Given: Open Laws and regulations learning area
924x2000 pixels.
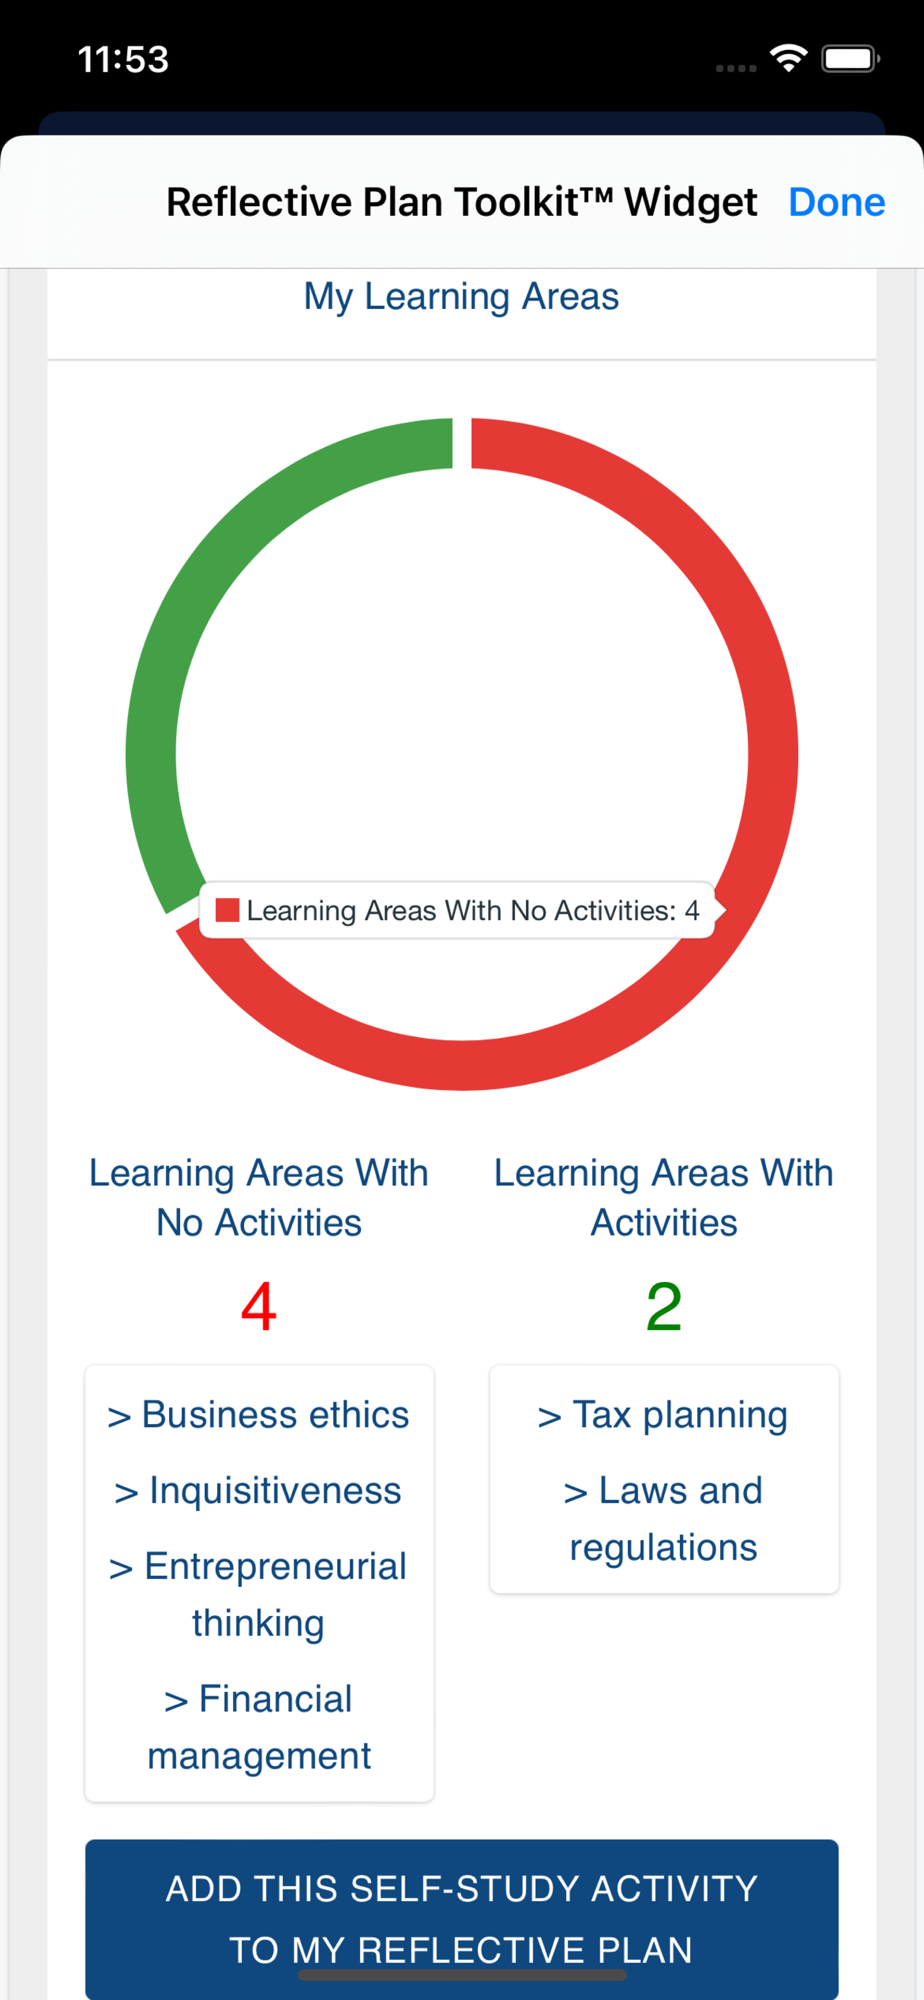Looking at the screenshot, I should point(663,1518).
